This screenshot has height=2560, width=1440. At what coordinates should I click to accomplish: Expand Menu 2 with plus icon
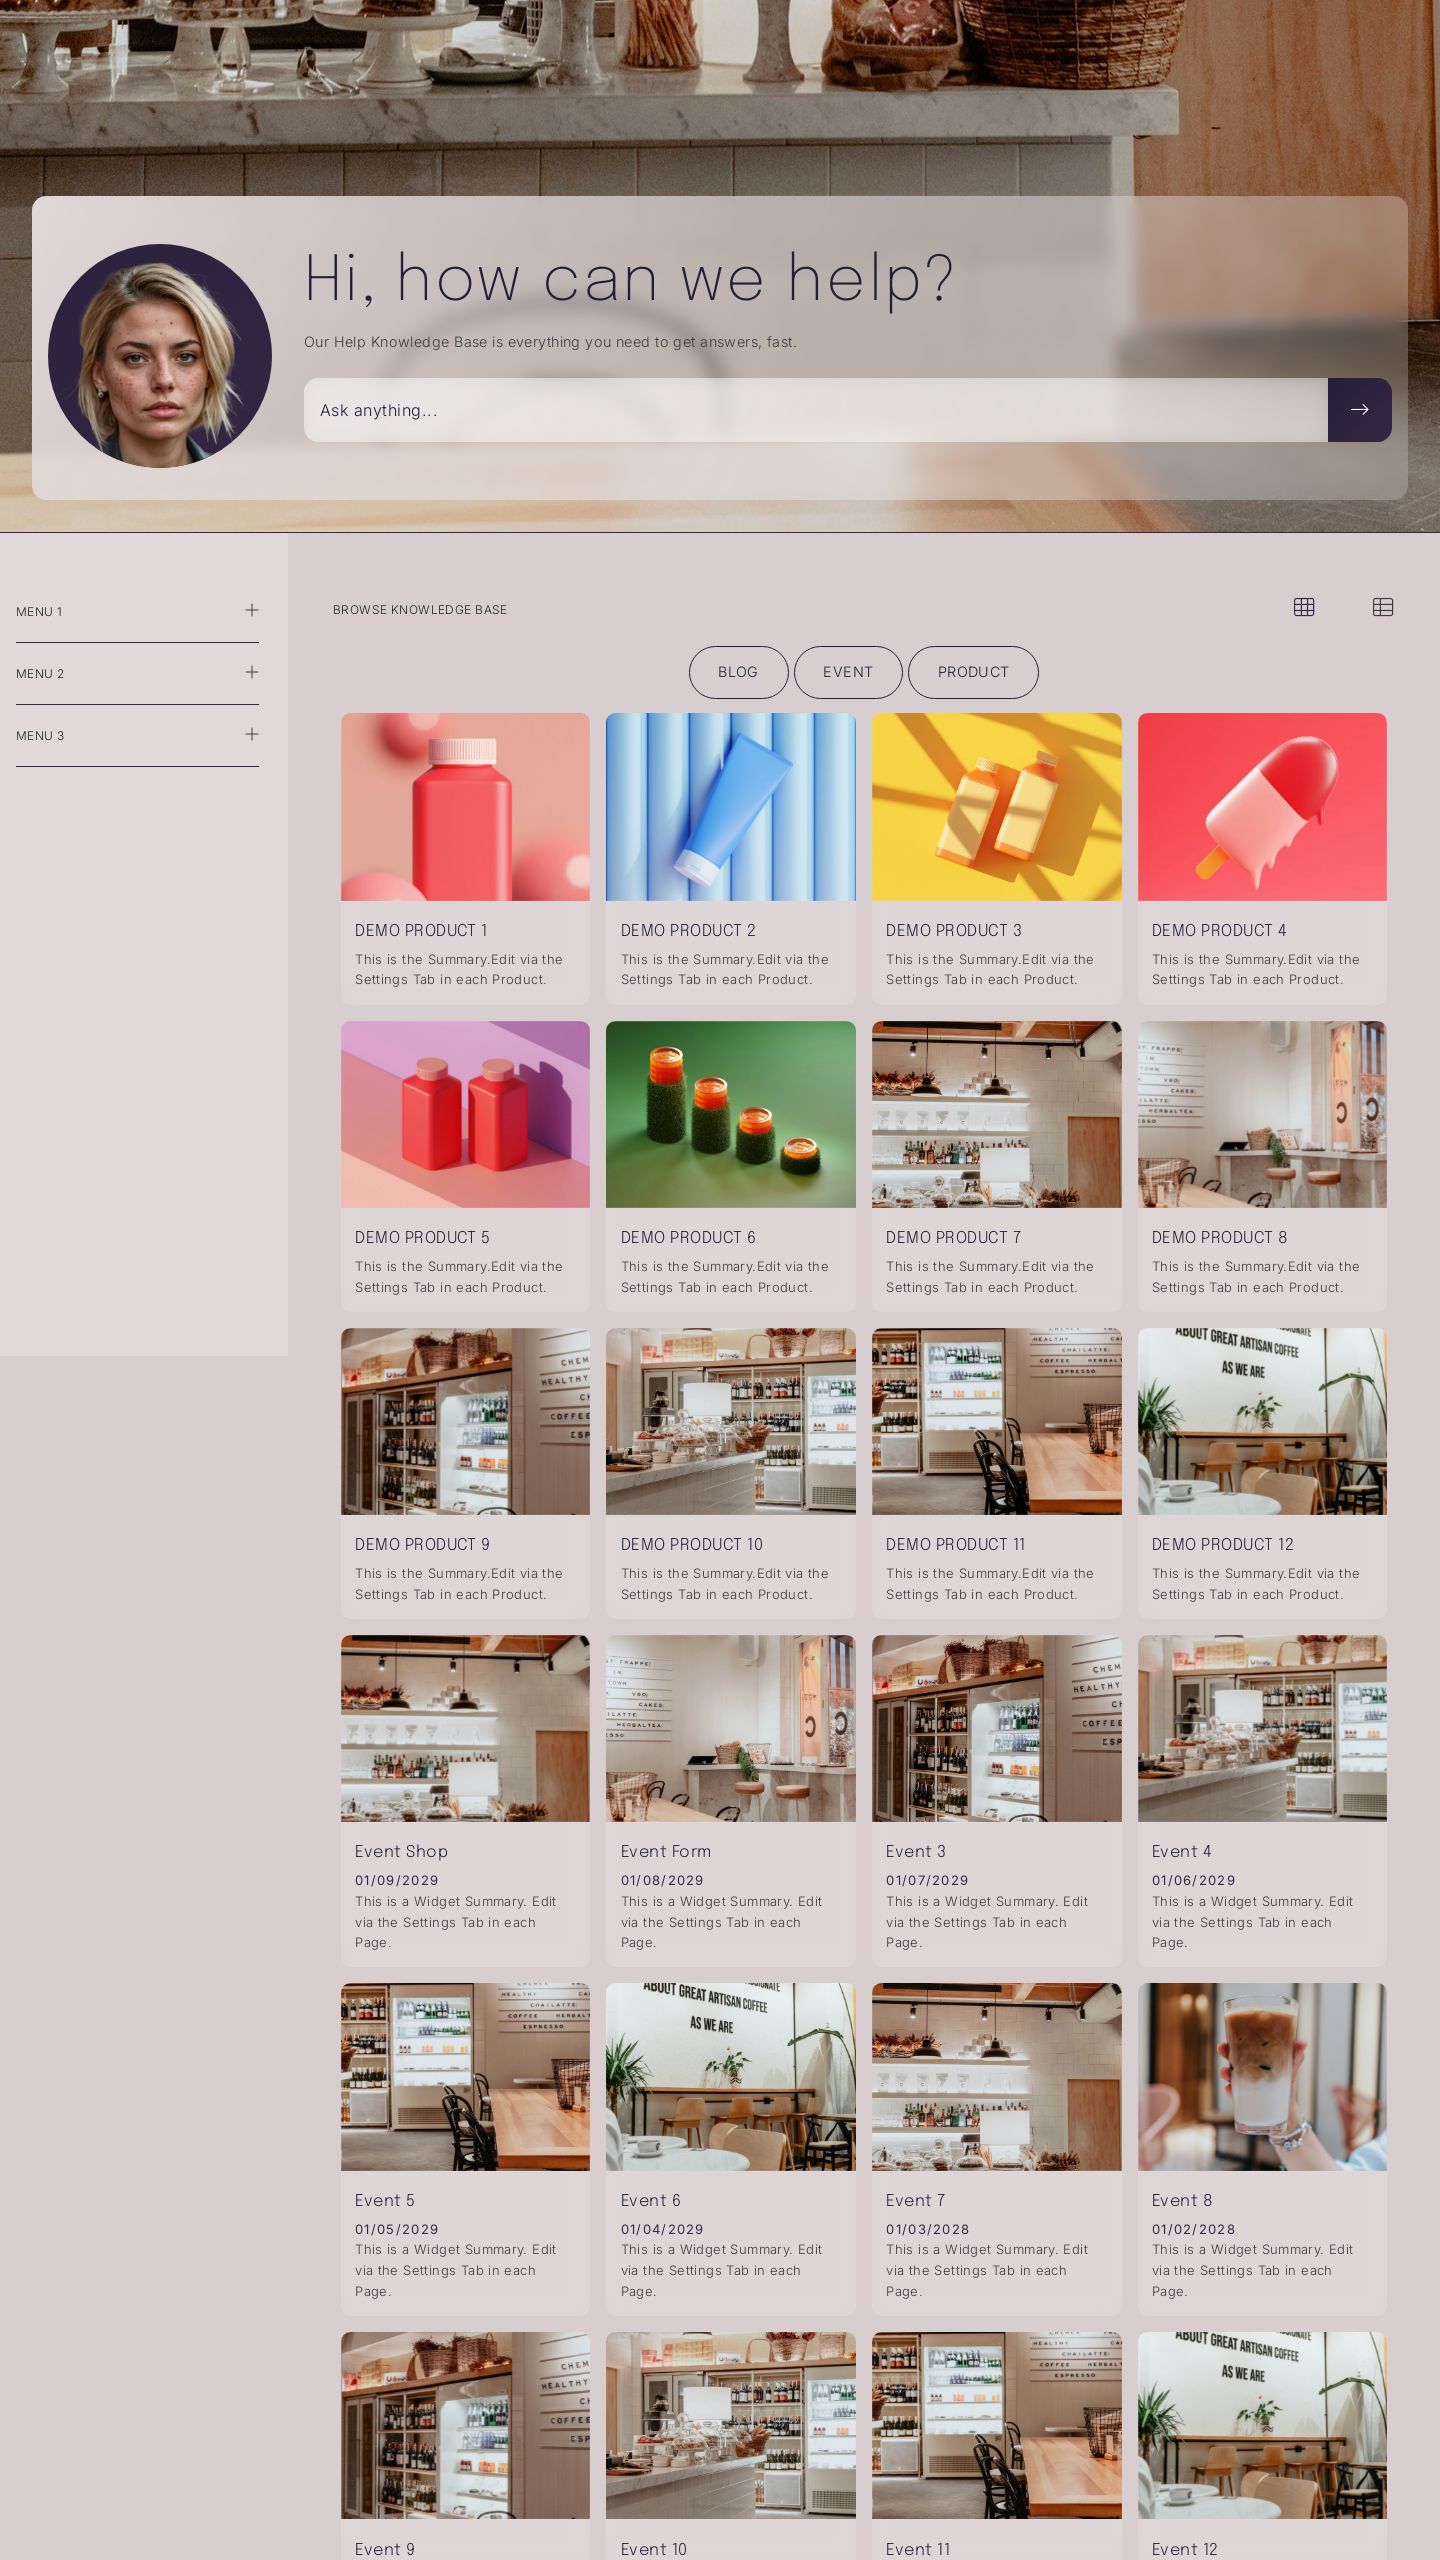tap(252, 672)
